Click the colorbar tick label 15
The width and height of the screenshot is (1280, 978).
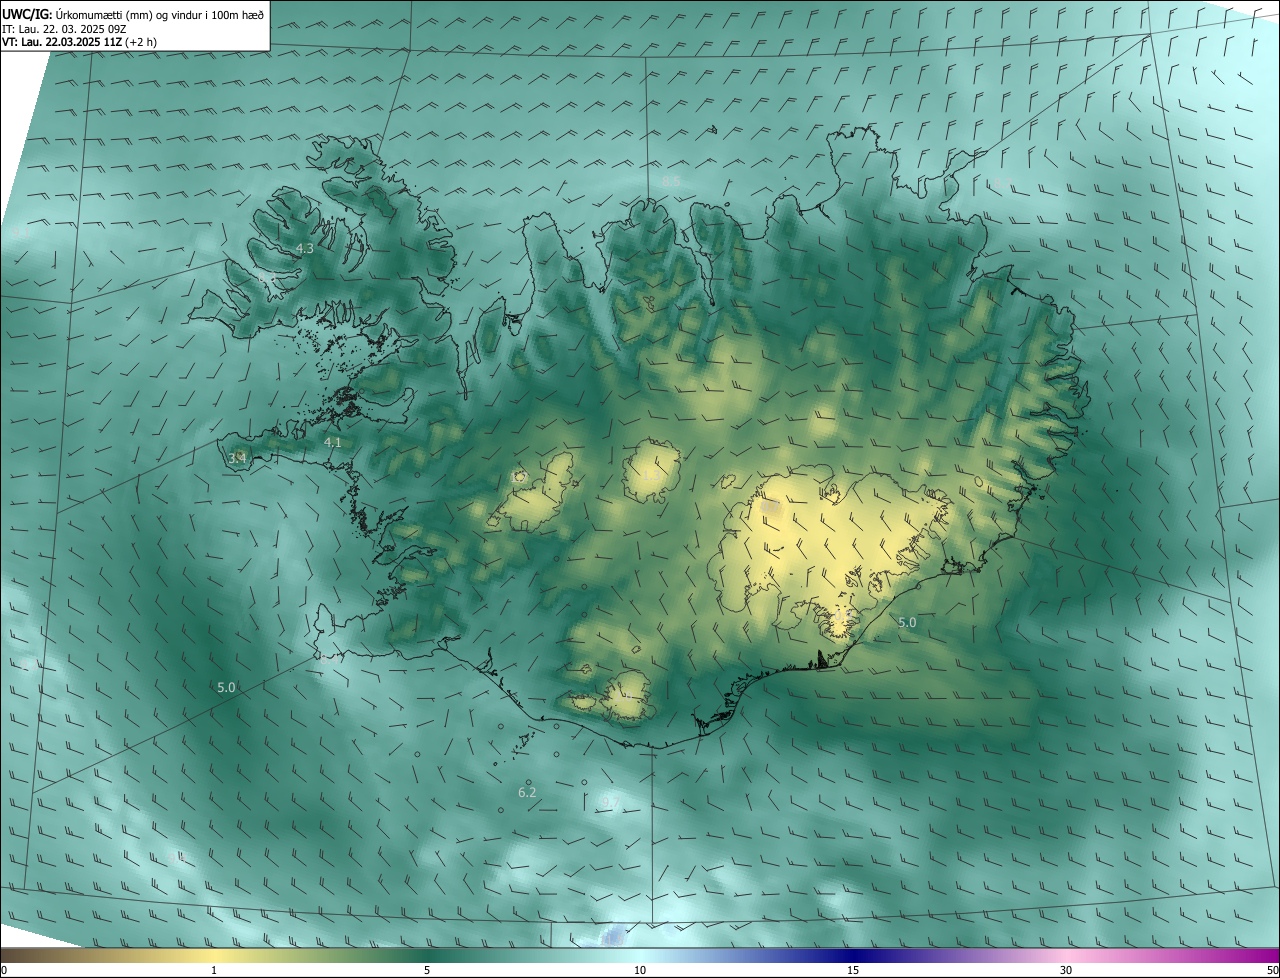pos(853,970)
